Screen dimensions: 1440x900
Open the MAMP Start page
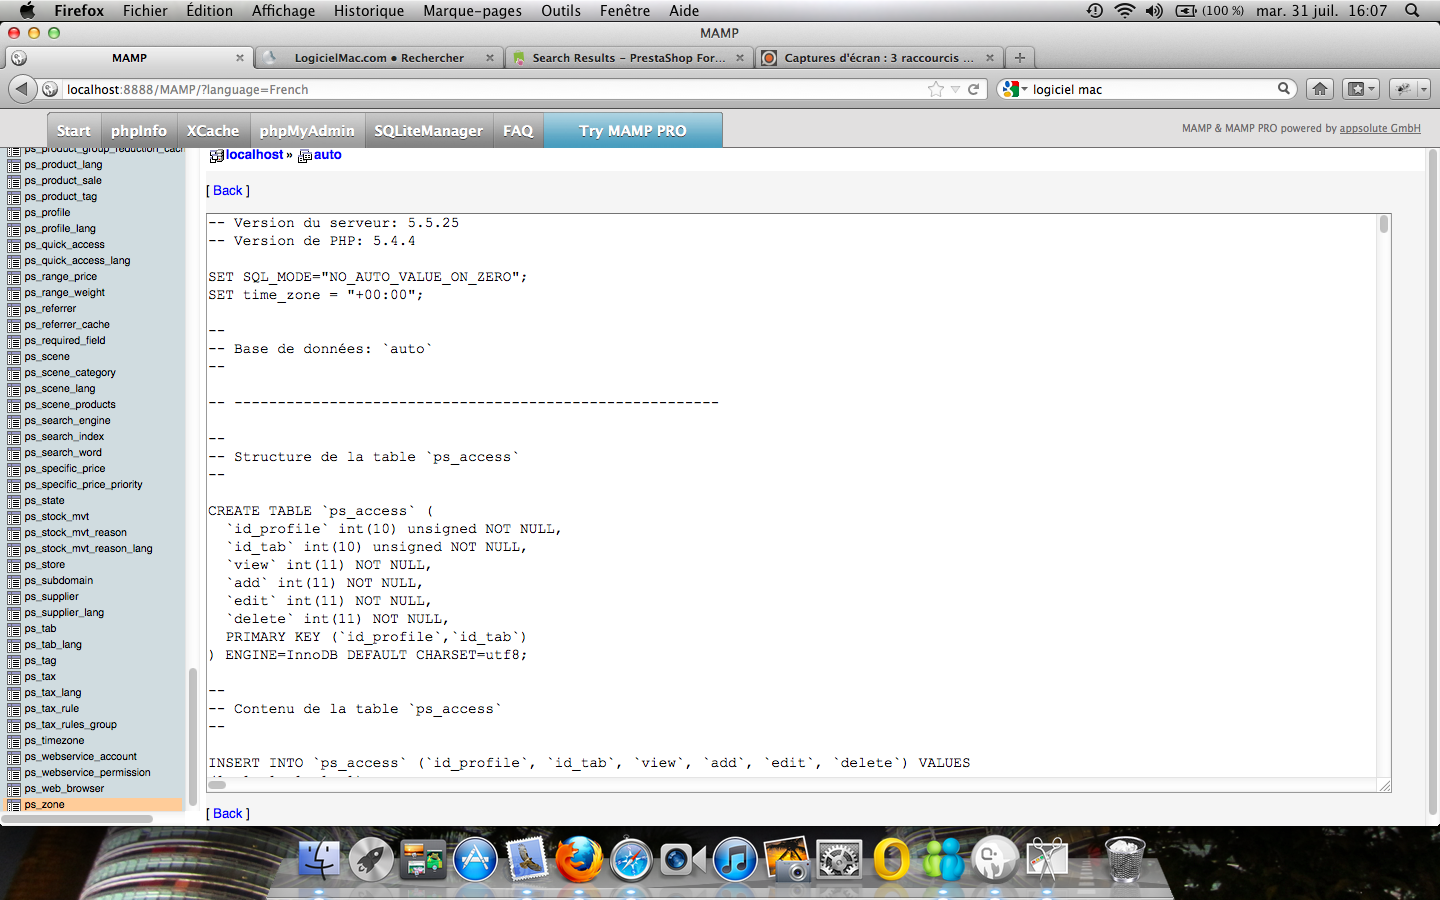coord(73,131)
